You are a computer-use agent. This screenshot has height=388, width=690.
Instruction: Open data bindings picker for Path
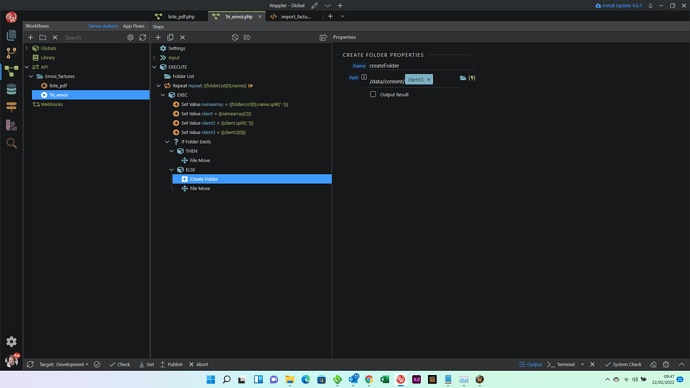coord(472,78)
